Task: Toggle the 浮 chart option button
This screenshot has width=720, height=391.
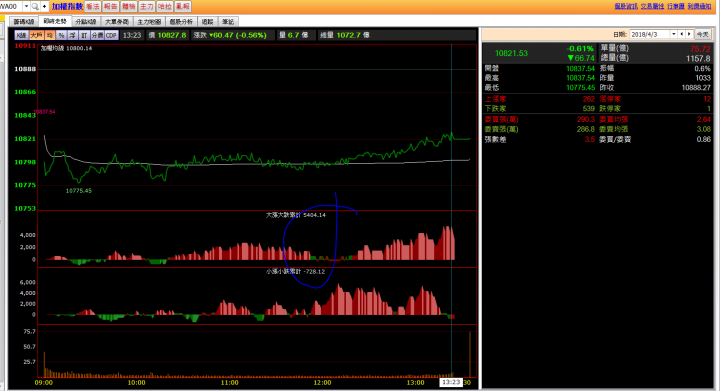Action: tap(73, 35)
